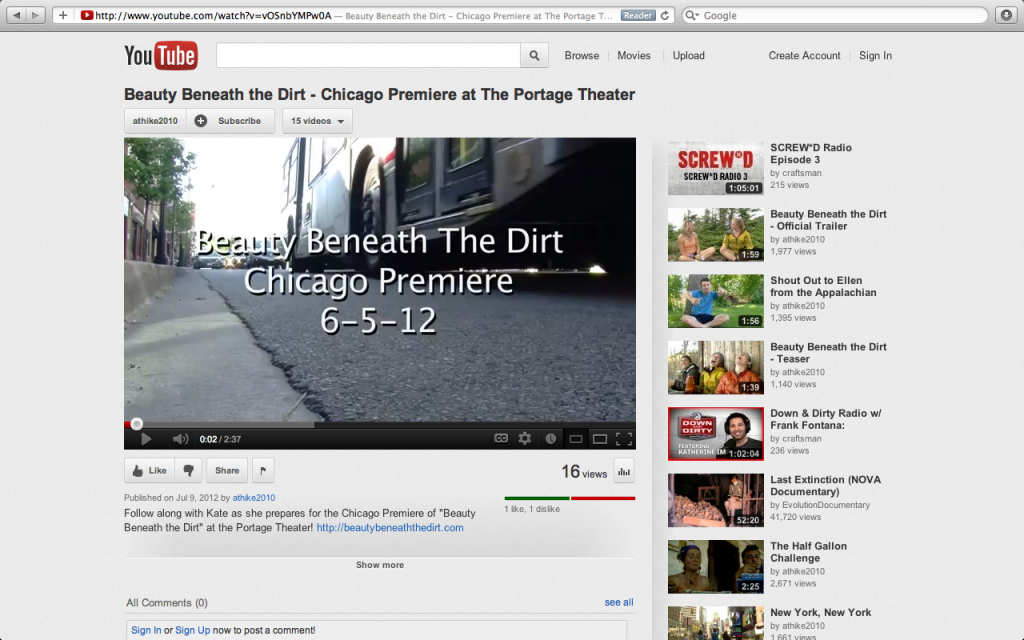
Task: Seek using the video progress scrubber handle
Action: (136, 424)
